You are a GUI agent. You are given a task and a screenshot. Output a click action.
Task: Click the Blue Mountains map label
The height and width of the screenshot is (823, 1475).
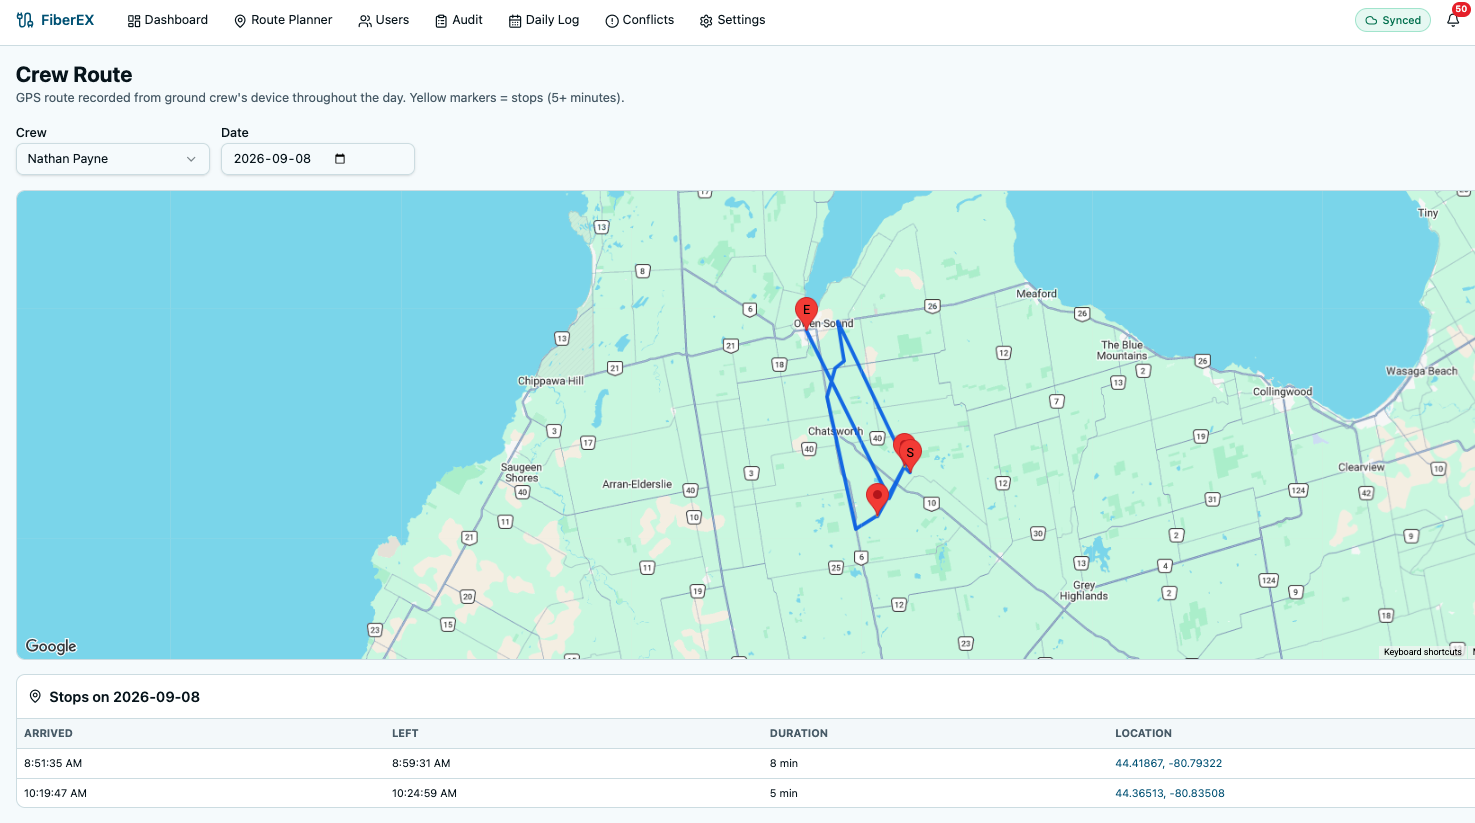click(1122, 350)
